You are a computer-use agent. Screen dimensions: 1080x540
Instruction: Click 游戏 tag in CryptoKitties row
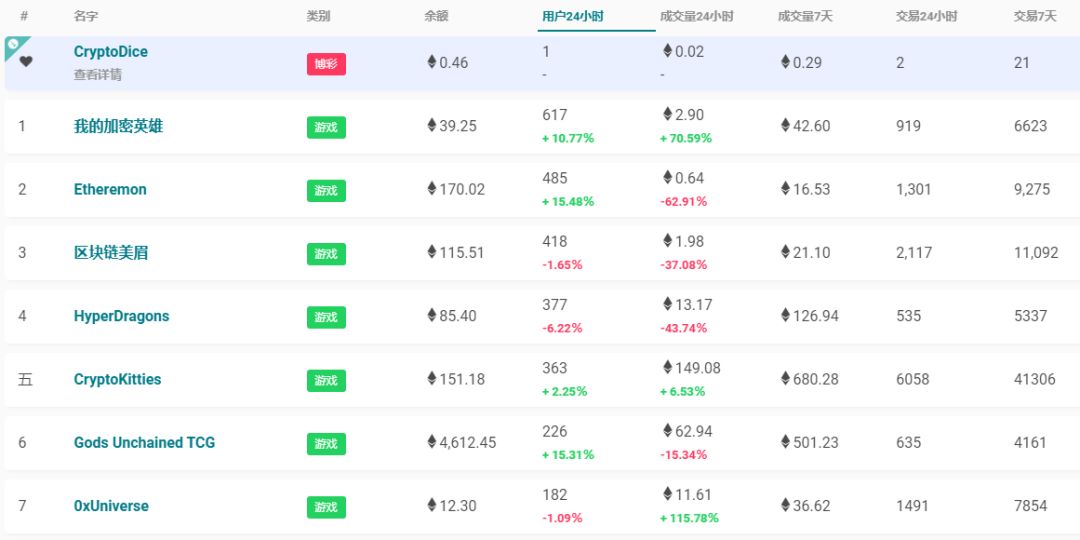pyautogui.click(x=326, y=381)
